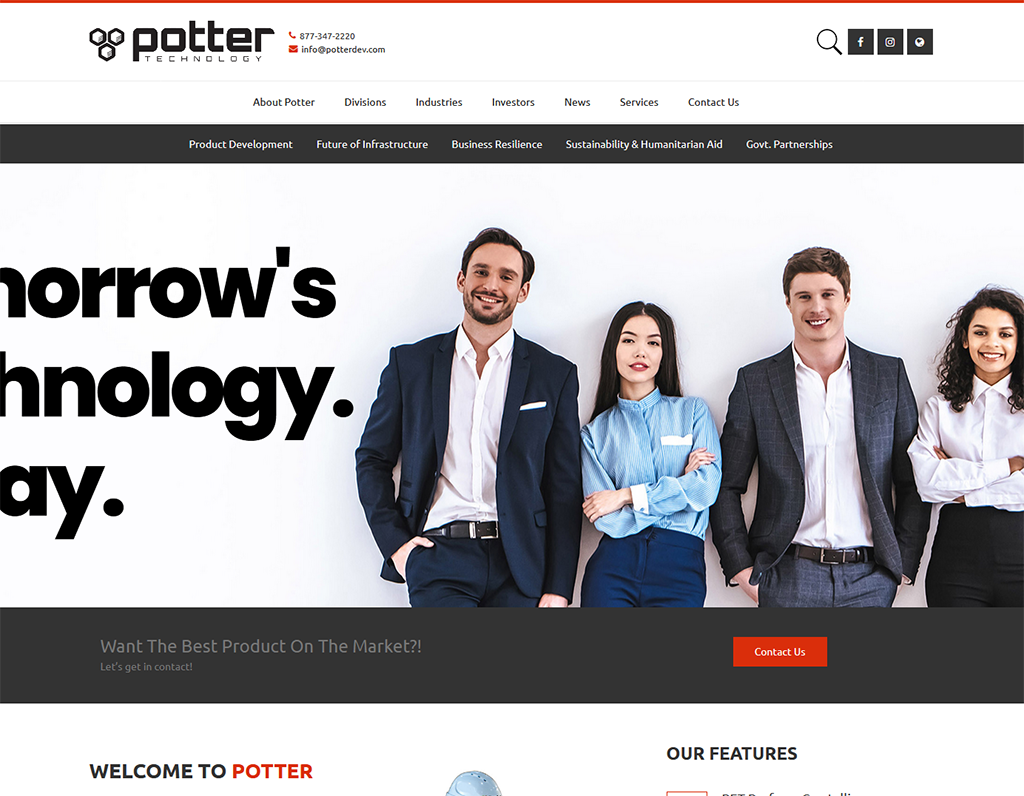
Task: Select Industries in the navigation
Action: (439, 103)
